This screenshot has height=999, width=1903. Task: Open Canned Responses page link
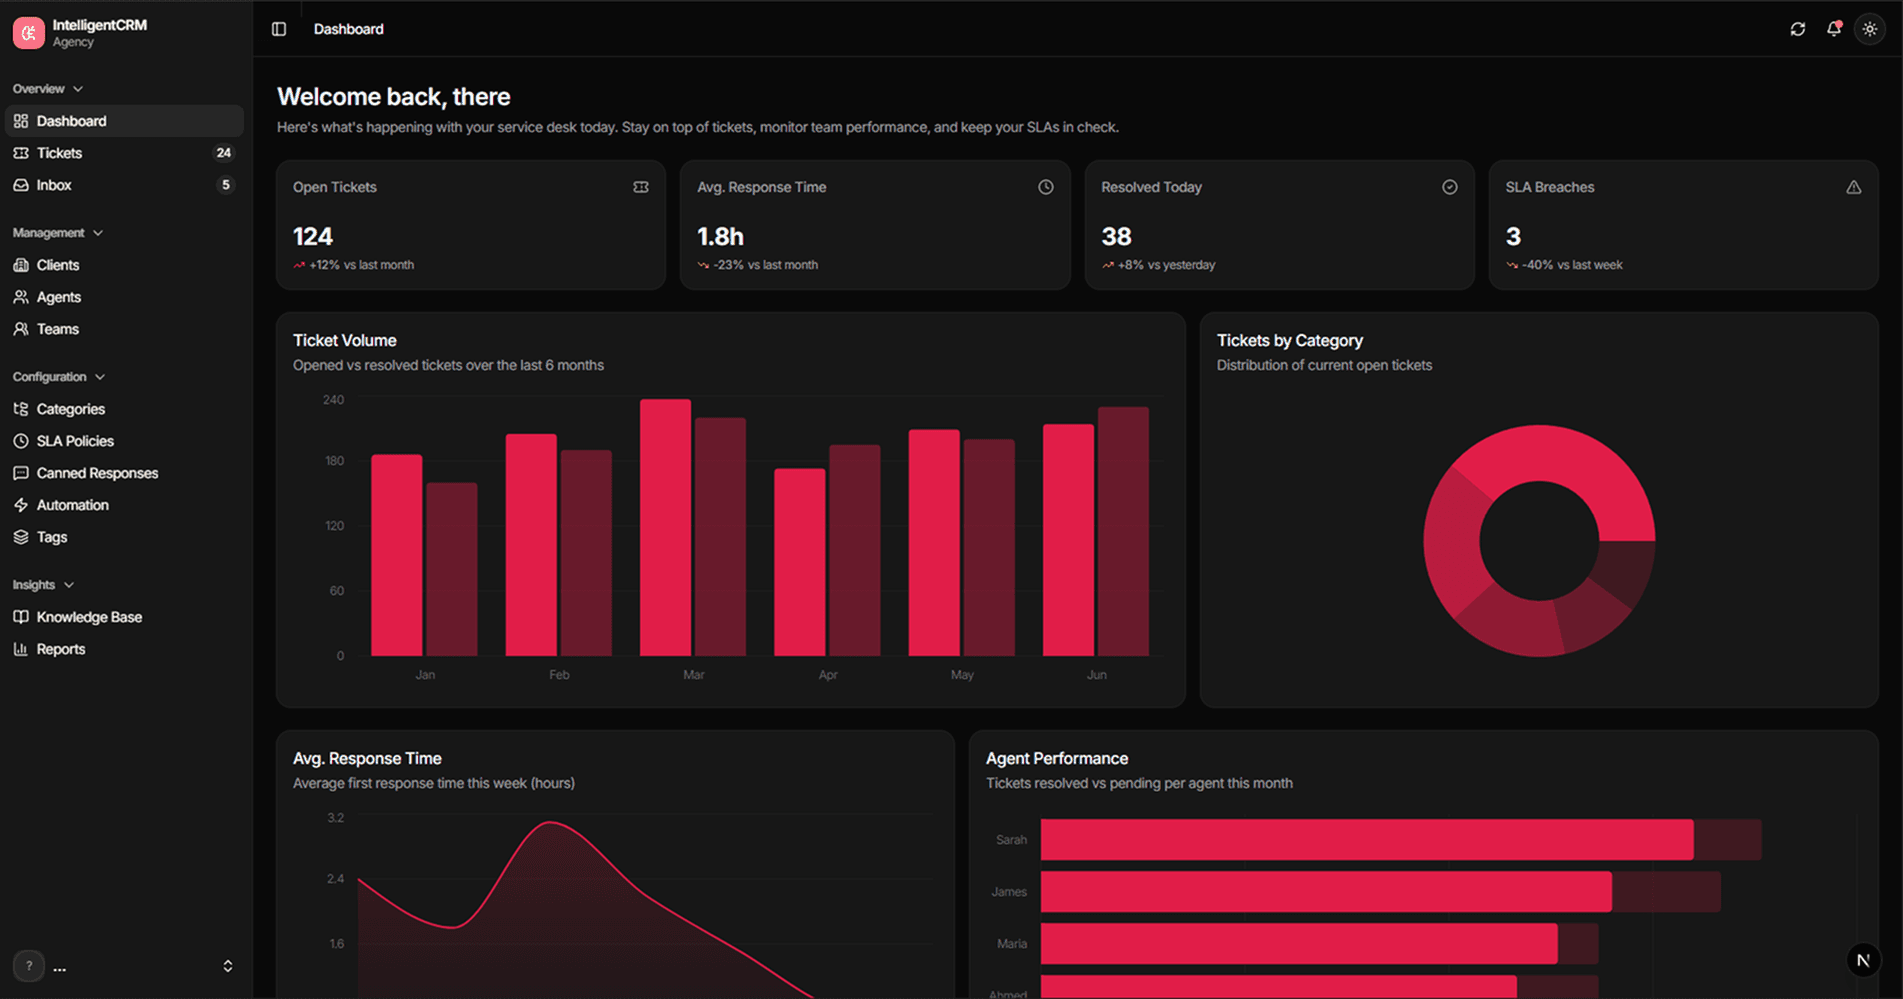[x=125, y=473]
